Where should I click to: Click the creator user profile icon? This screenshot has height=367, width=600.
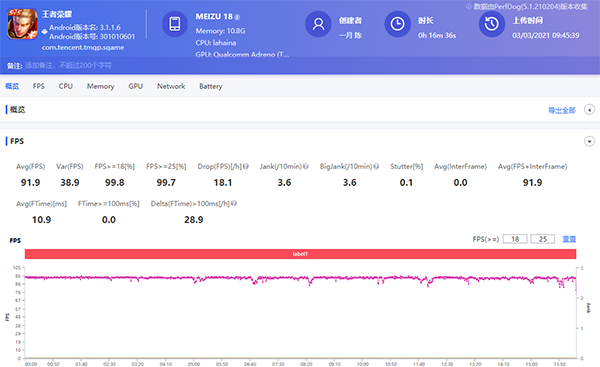point(318,24)
